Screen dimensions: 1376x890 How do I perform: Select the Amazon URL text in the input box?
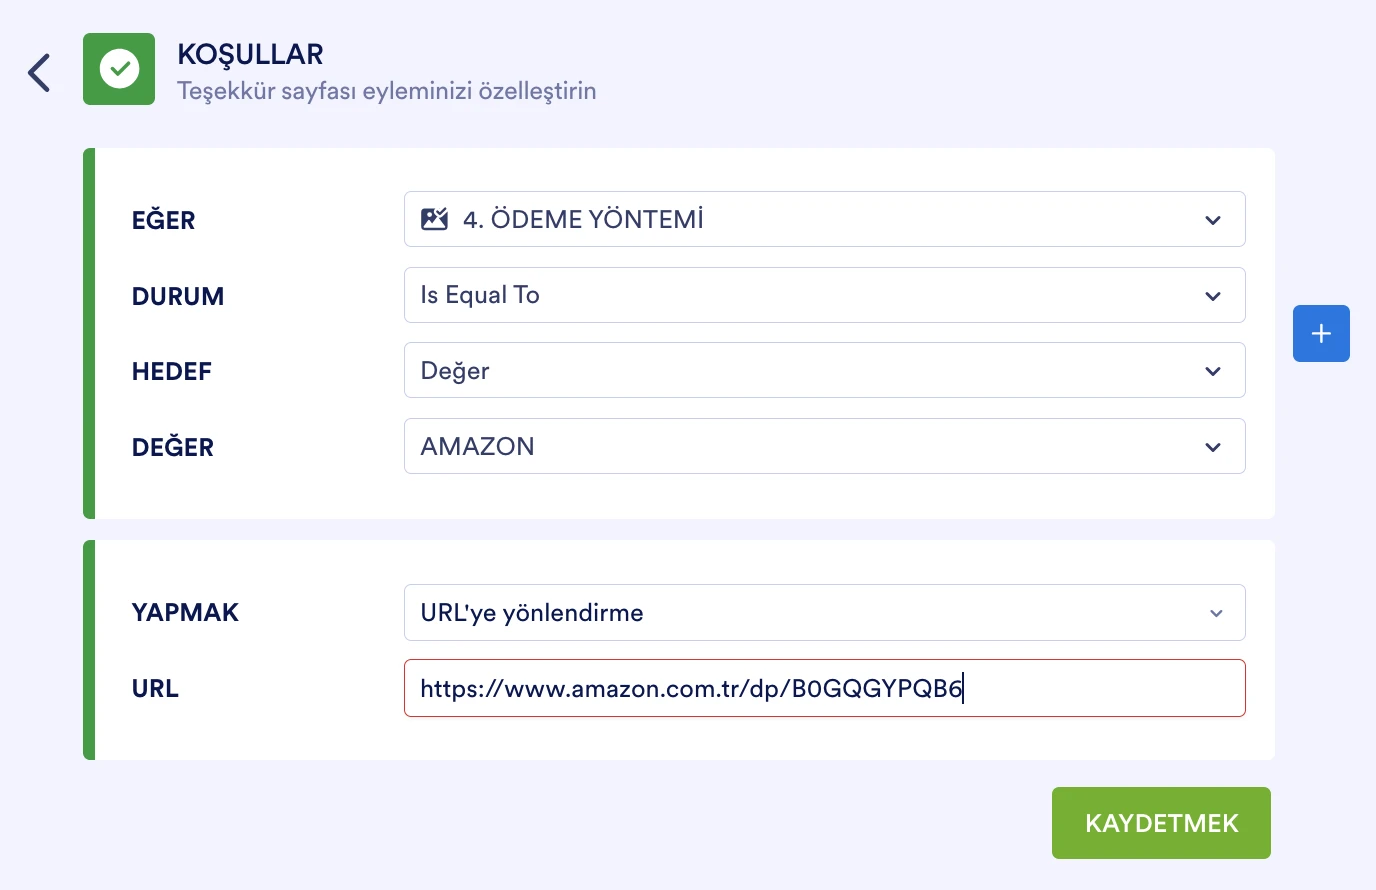[x=690, y=688]
